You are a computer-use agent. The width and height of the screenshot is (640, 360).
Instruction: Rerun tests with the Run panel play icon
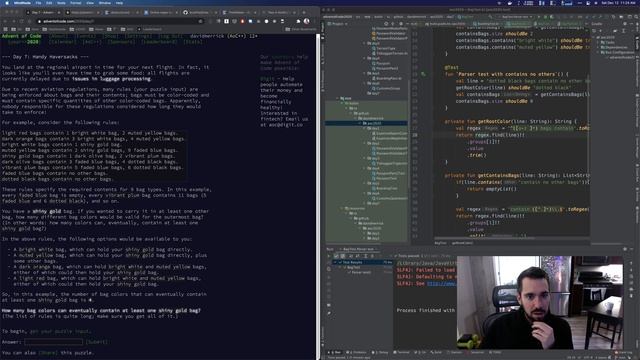tap(329, 256)
